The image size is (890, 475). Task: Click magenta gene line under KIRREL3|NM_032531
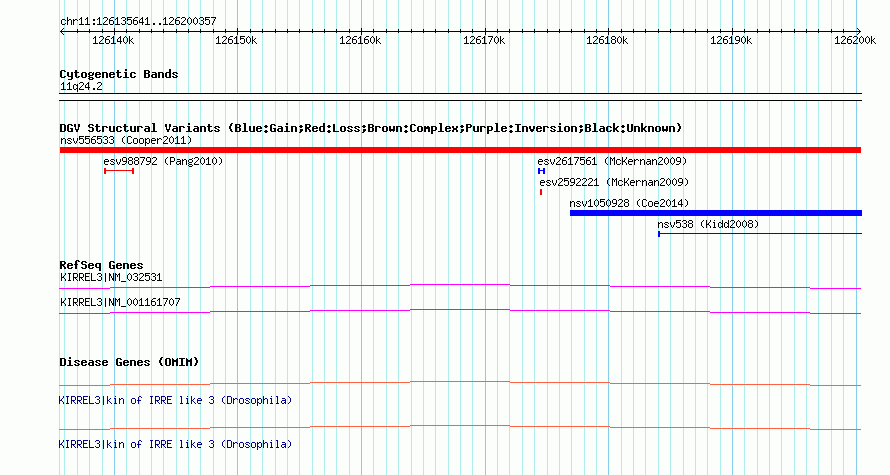(460, 287)
